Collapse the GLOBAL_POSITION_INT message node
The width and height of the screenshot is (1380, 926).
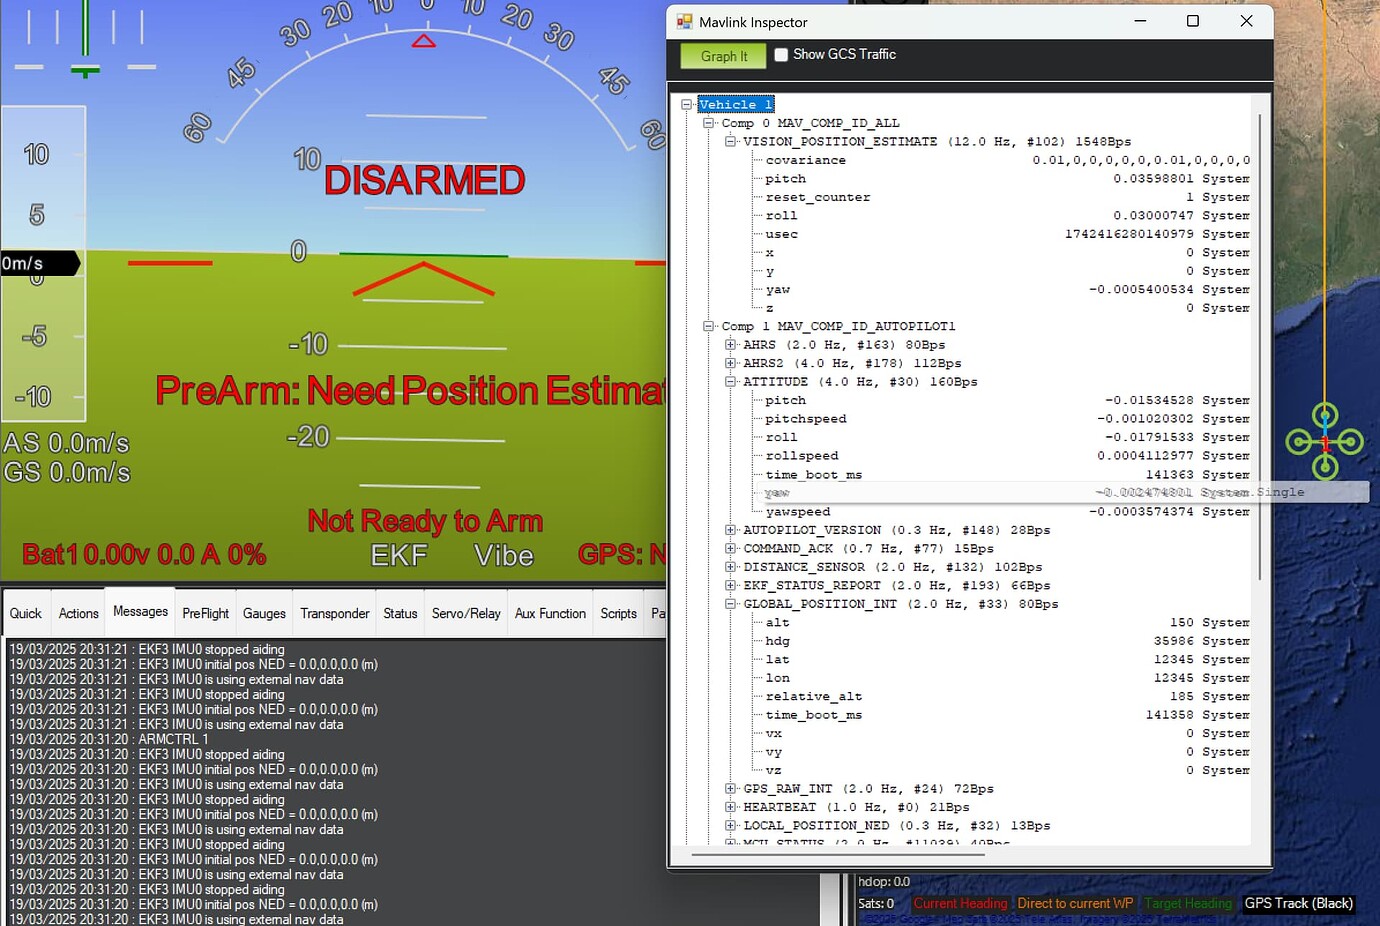point(729,603)
